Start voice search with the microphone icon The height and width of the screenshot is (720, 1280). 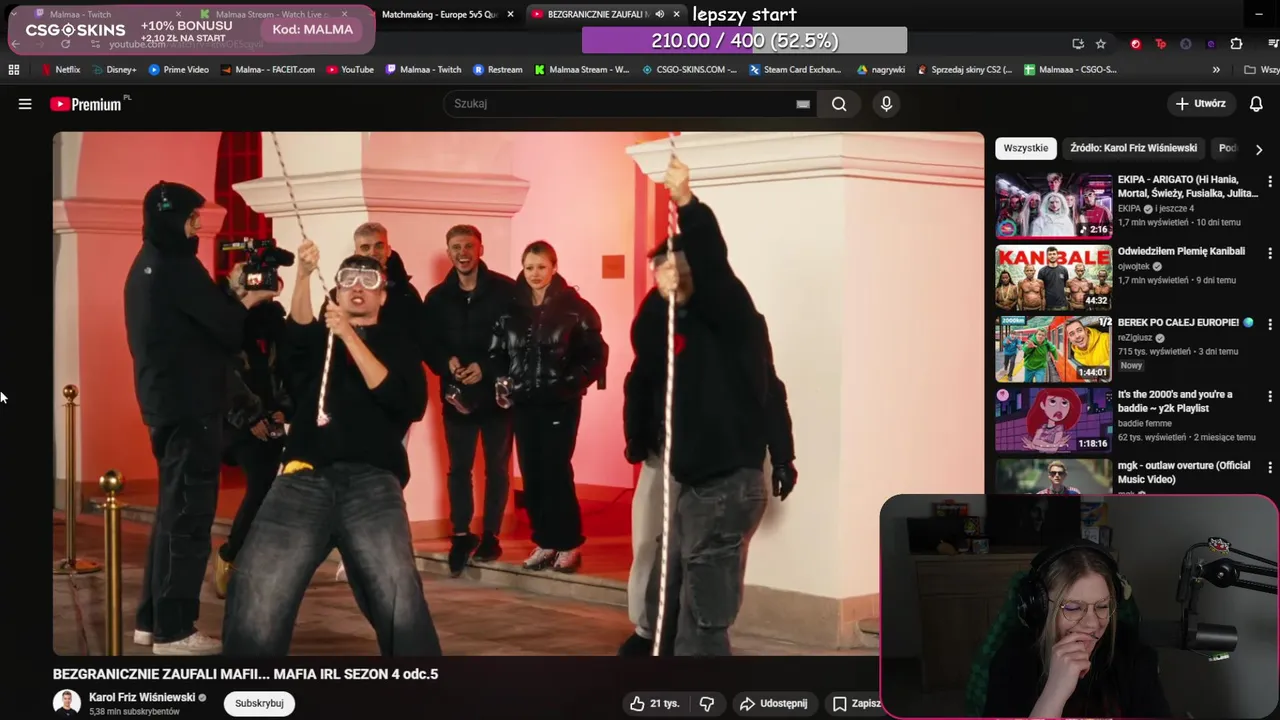(886, 104)
